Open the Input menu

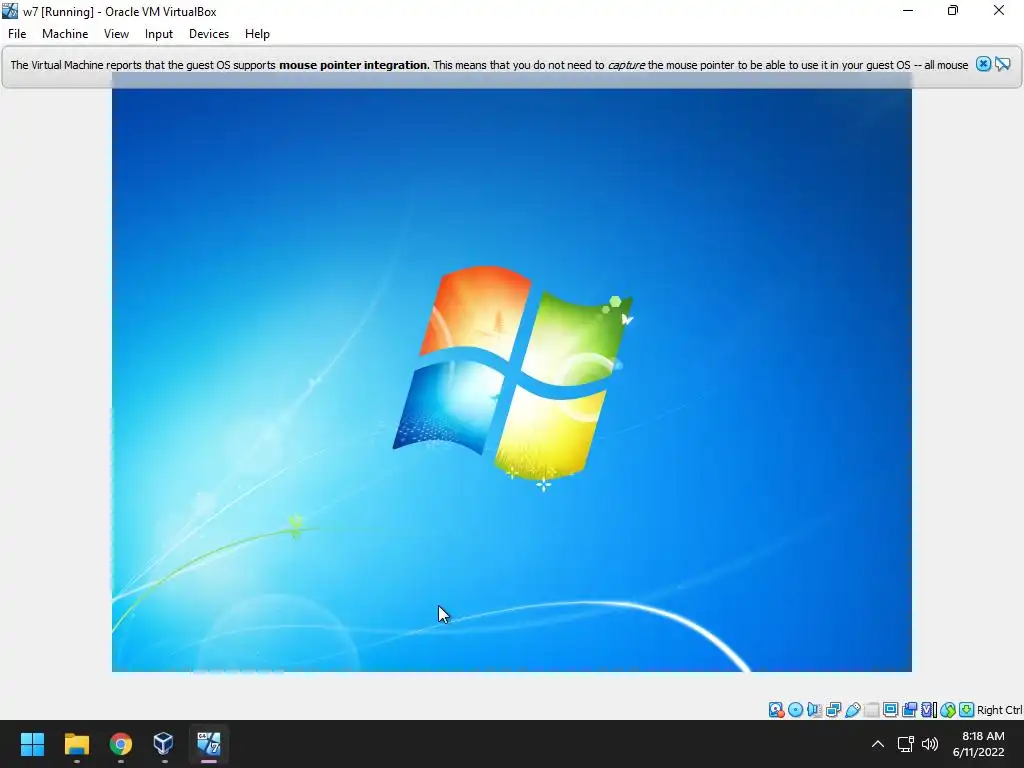pos(159,34)
